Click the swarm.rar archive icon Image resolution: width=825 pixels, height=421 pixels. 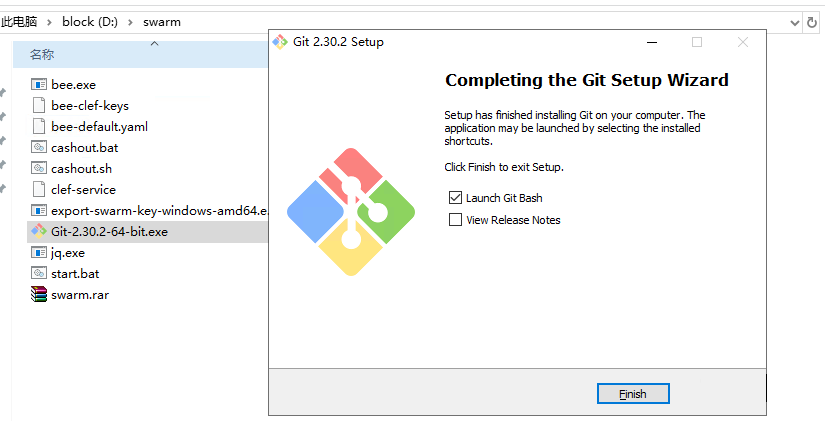39,294
